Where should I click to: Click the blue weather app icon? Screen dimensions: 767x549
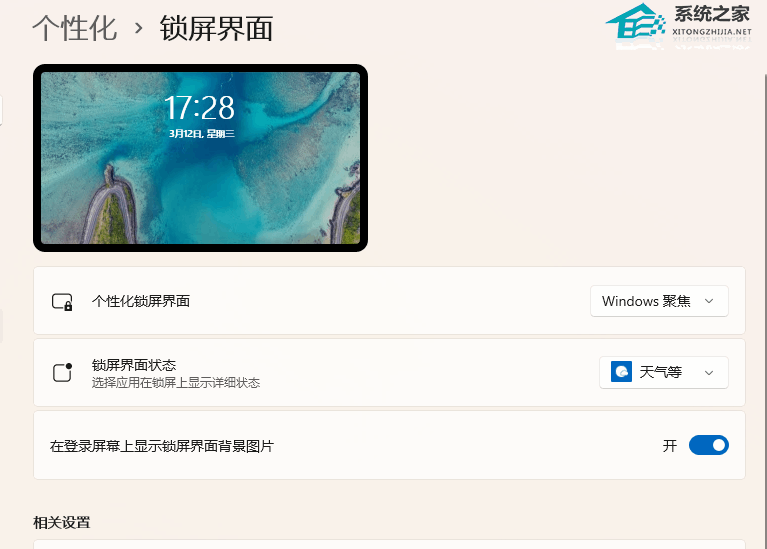pyautogui.click(x=621, y=372)
